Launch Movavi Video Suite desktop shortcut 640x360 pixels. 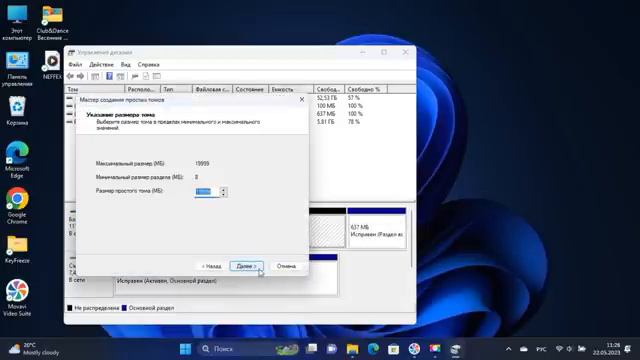pyautogui.click(x=17, y=298)
